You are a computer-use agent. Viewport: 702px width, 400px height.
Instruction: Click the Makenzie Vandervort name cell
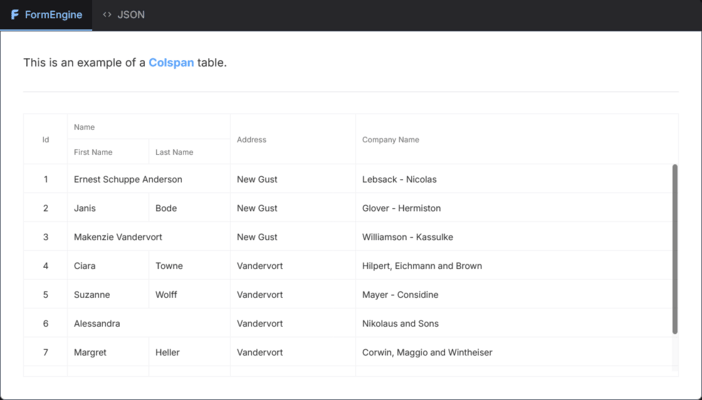(149, 237)
